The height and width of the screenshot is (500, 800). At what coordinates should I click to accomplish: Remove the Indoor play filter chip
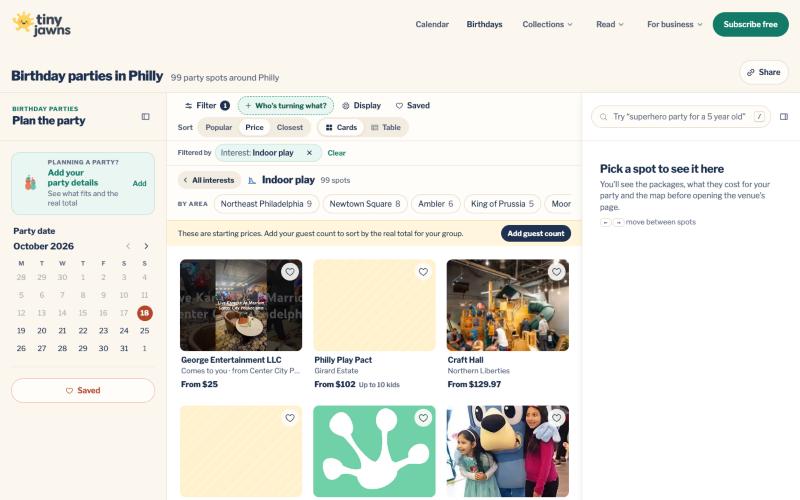coord(309,153)
